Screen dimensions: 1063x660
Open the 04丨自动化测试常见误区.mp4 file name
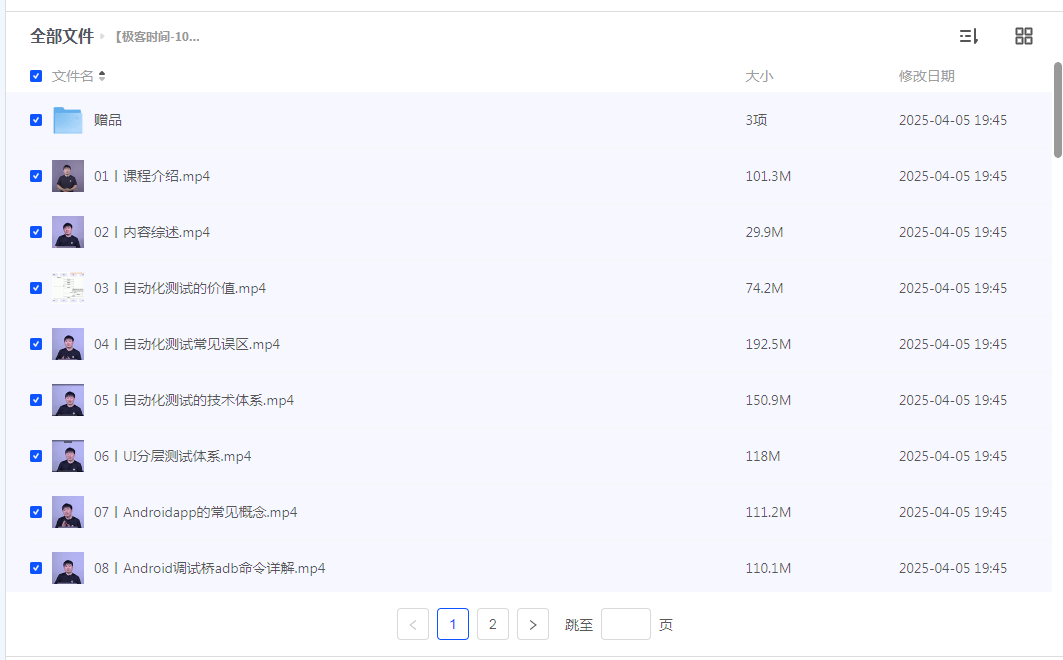tap(187, 344)
